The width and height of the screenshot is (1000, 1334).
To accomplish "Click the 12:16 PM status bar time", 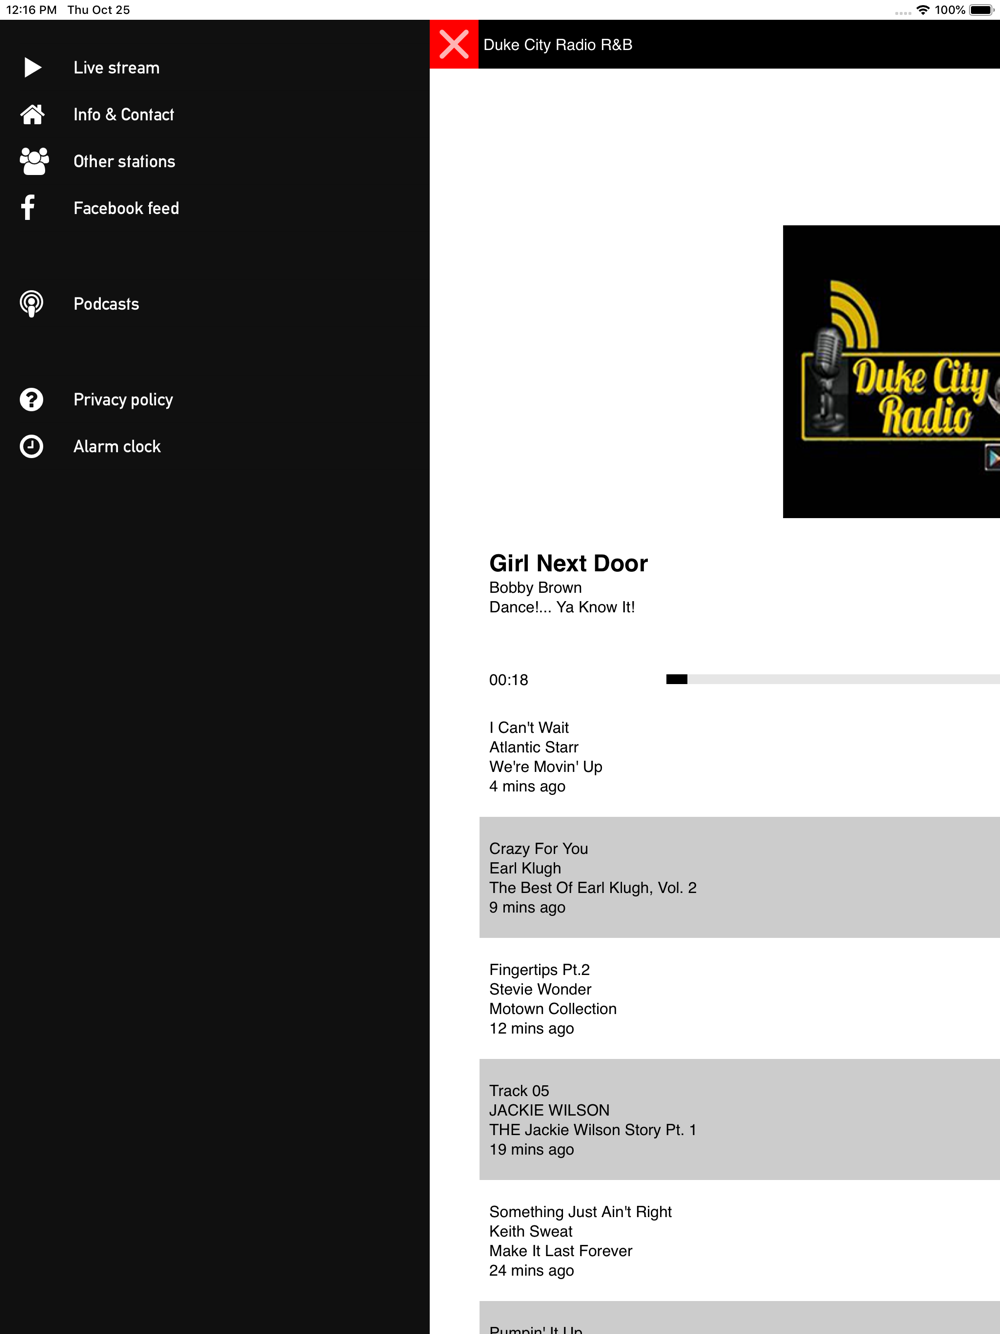I will (x=31, y=10).
